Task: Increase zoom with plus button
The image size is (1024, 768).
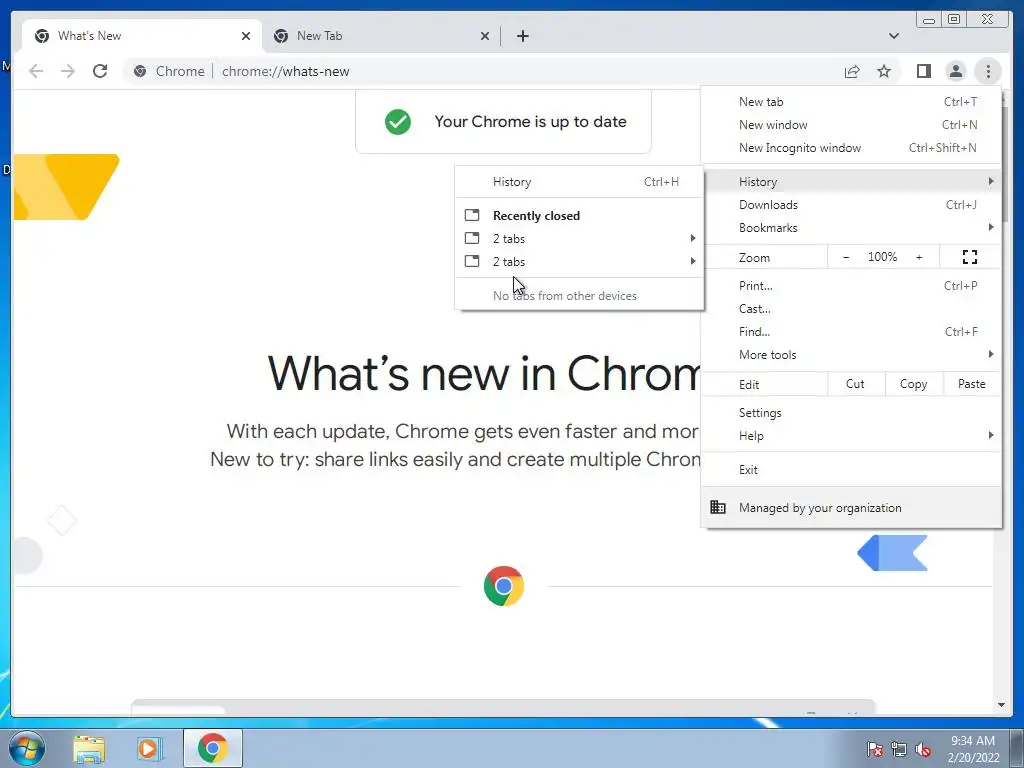Action: coord(919,257)
